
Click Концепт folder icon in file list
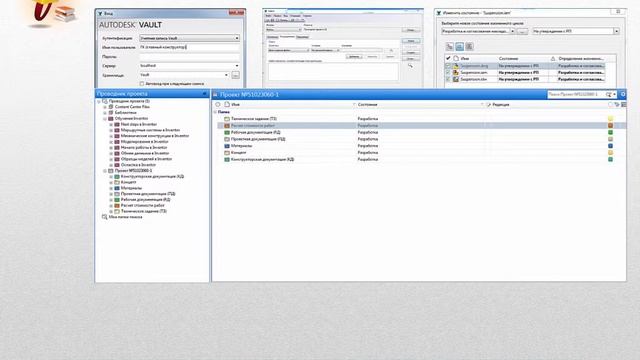[x=227, y=153]
